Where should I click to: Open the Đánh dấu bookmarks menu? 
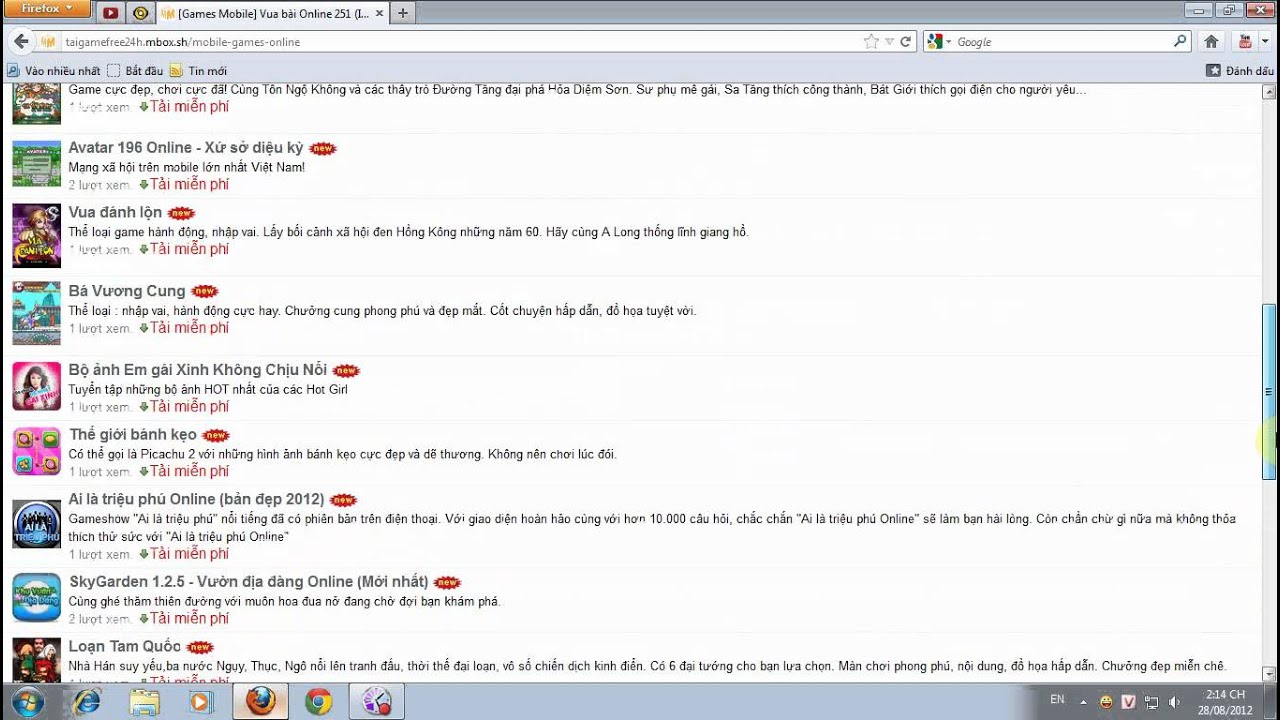coord(1240,71)
